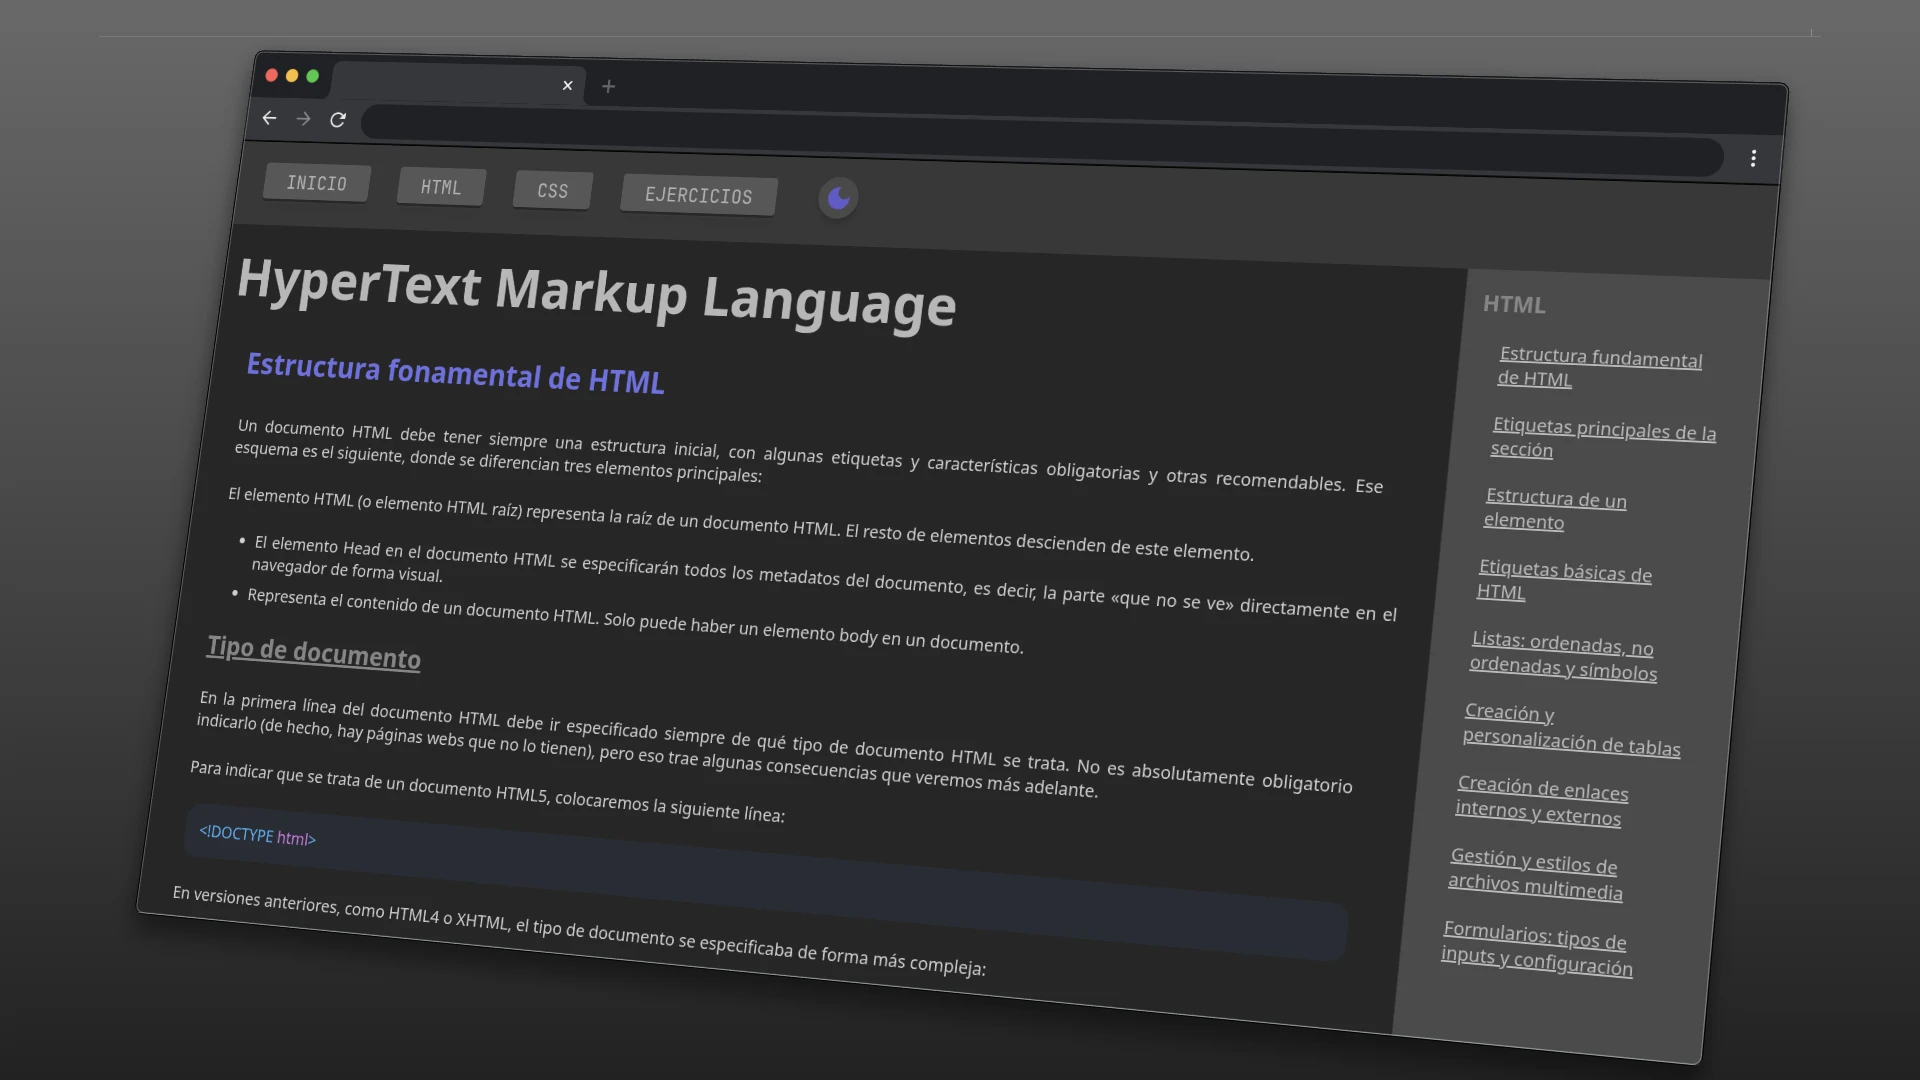
Task: Open 'Gestión y estilos de archivos multimedia'
Action: pos(1534,875)
